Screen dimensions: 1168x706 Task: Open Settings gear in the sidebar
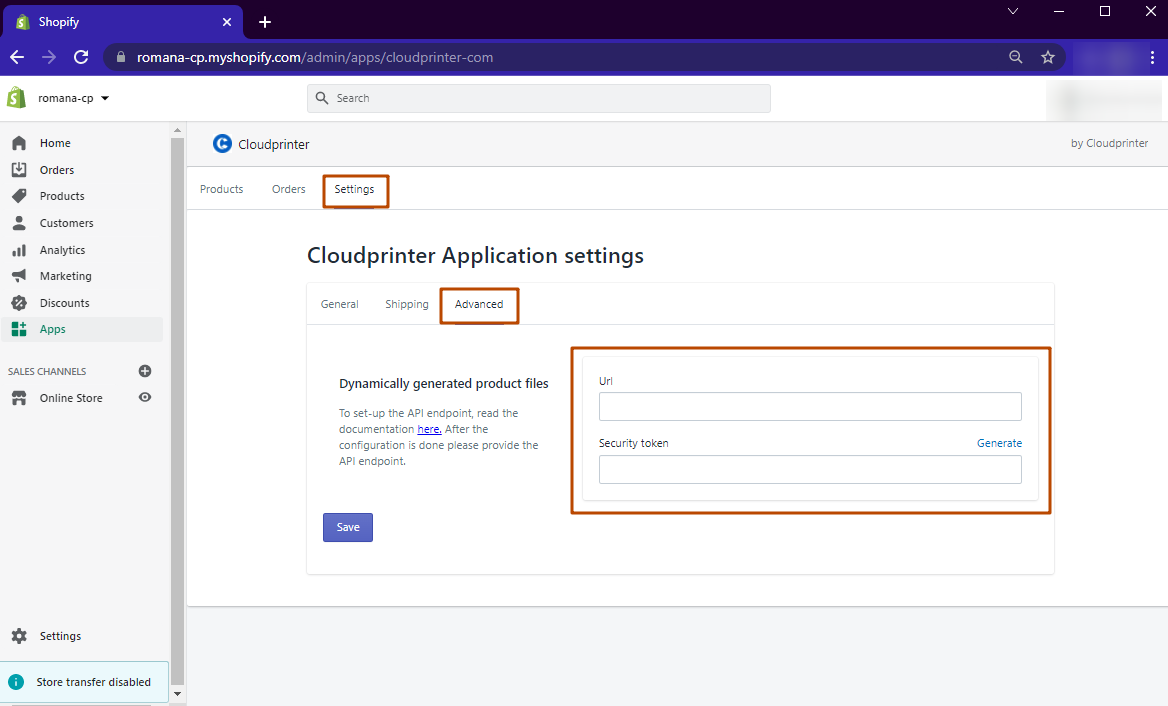click(x=19, y=636)
